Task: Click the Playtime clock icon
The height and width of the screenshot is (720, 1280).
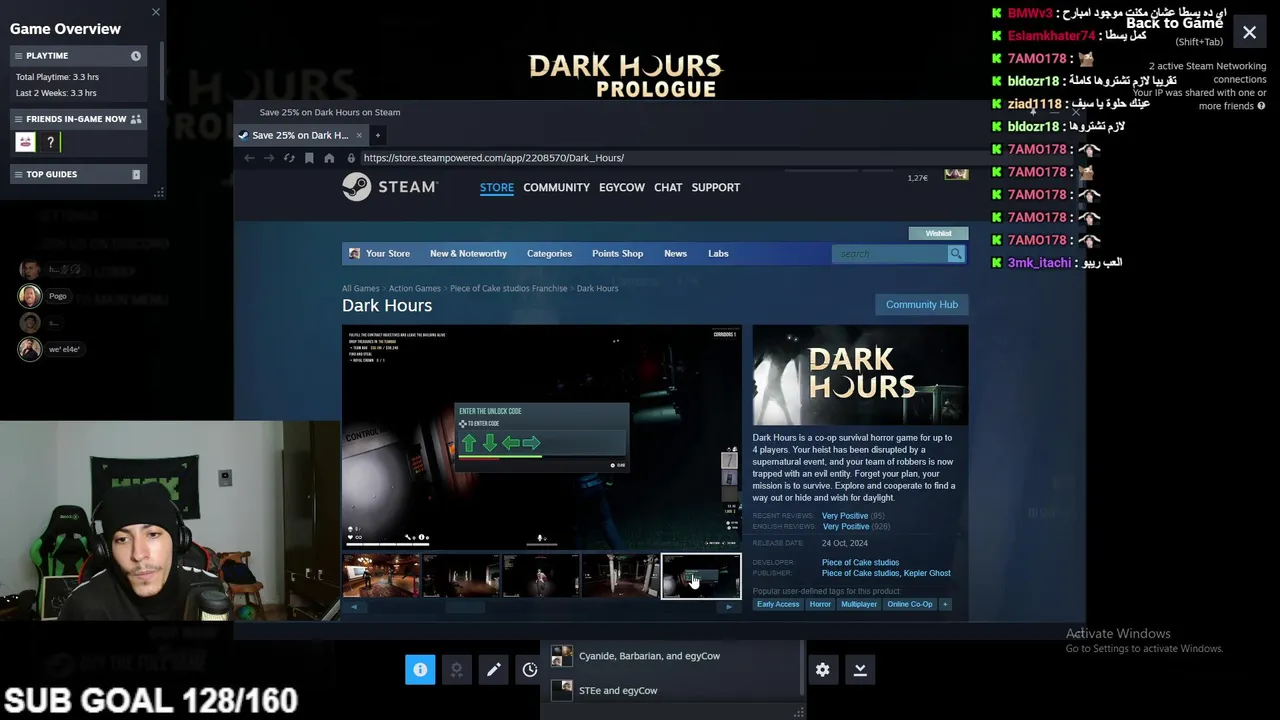Action: 136,56
